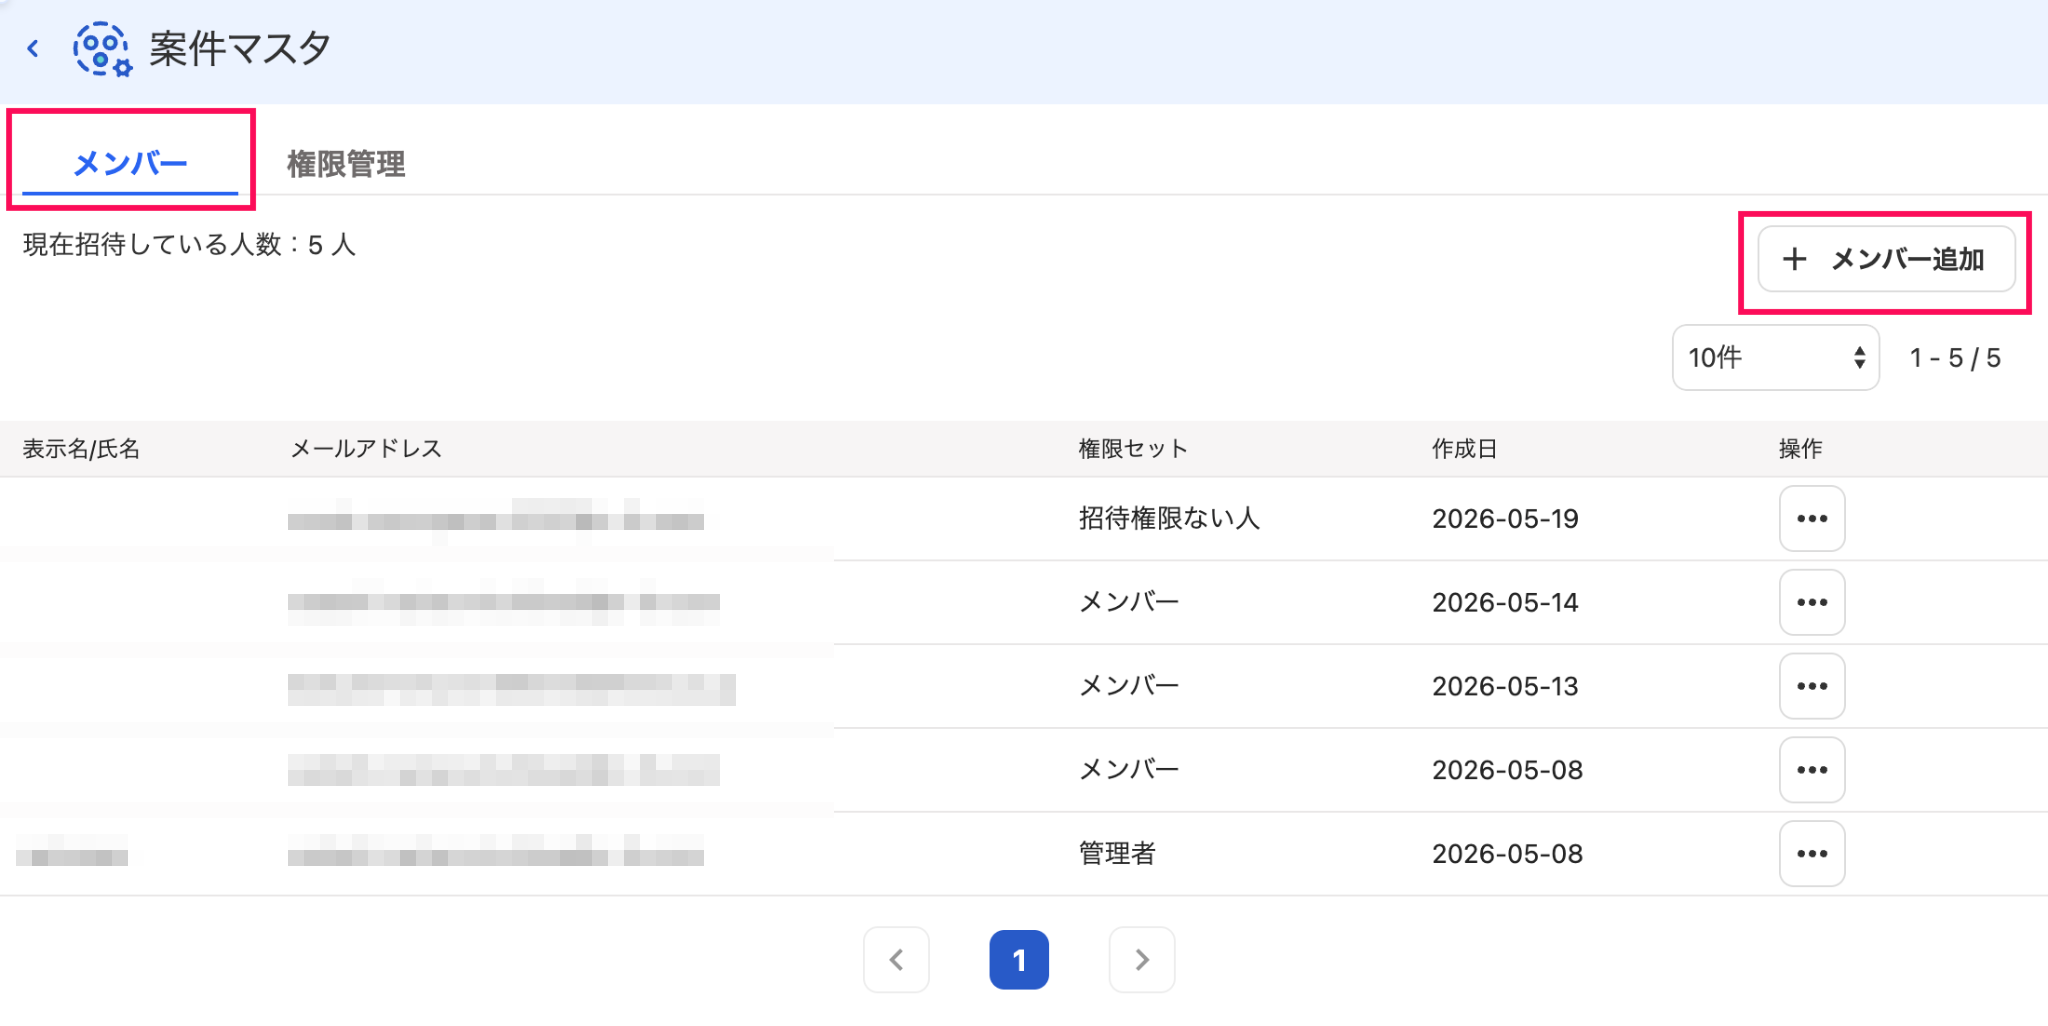Click the 権限セット column header
Viewport: 2048px width, 1026px height.
[1133, 449]
